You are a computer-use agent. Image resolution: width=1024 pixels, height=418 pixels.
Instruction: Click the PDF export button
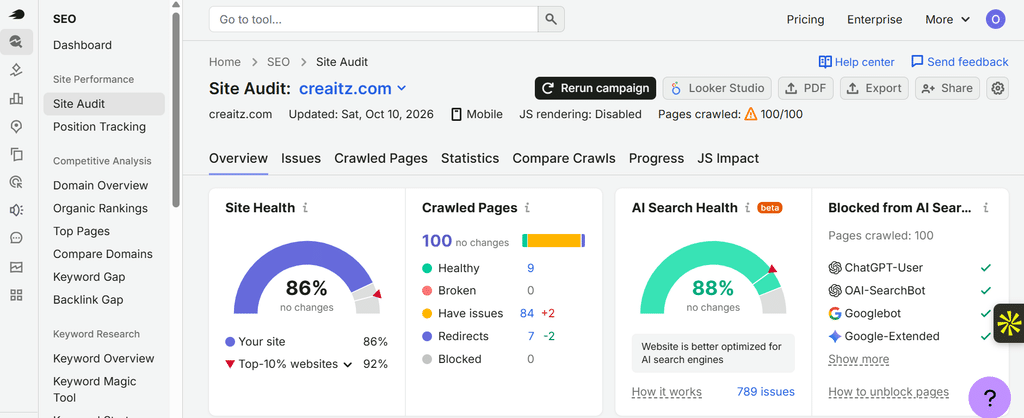pyautogui.click(x=805, y=88)
